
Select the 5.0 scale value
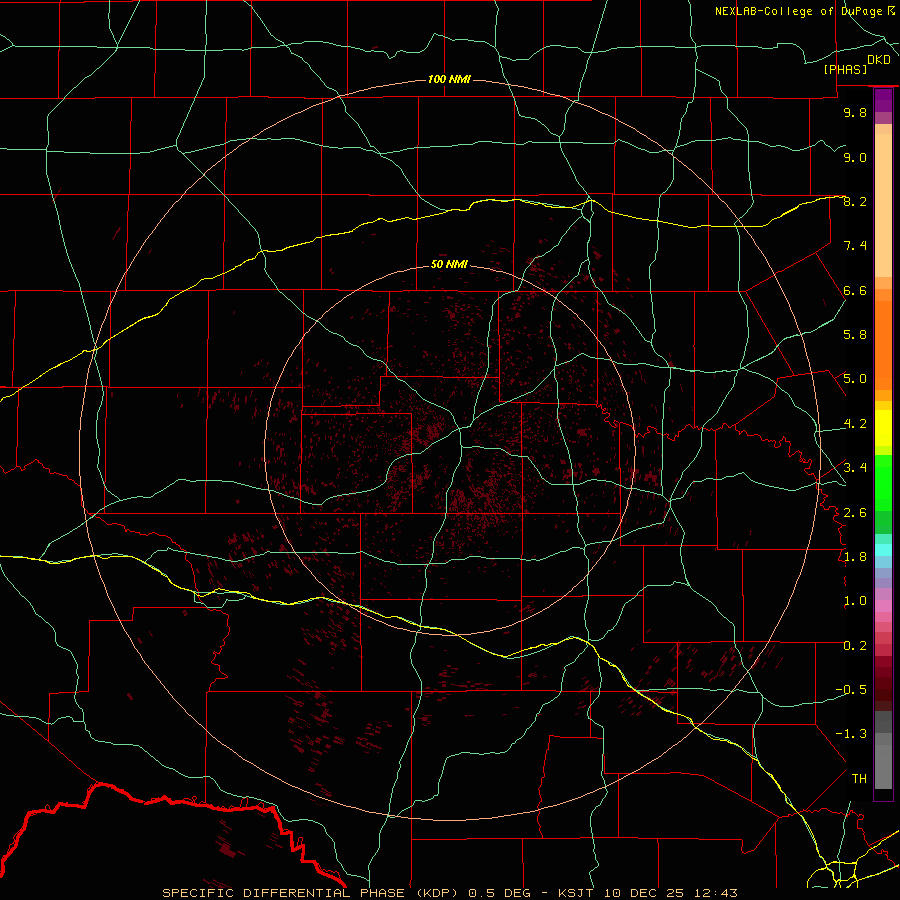pos(855,379)
